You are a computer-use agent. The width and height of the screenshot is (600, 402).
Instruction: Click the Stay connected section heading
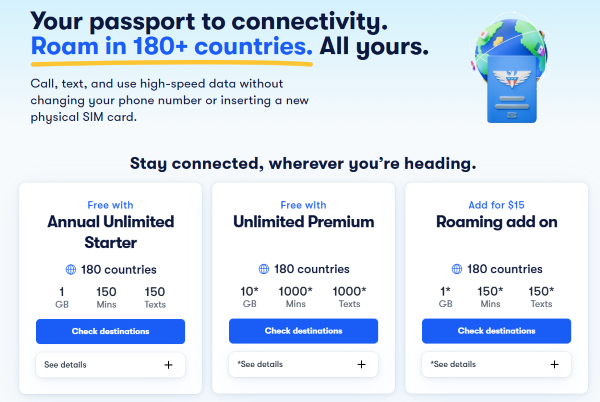(x=303, y=163)
